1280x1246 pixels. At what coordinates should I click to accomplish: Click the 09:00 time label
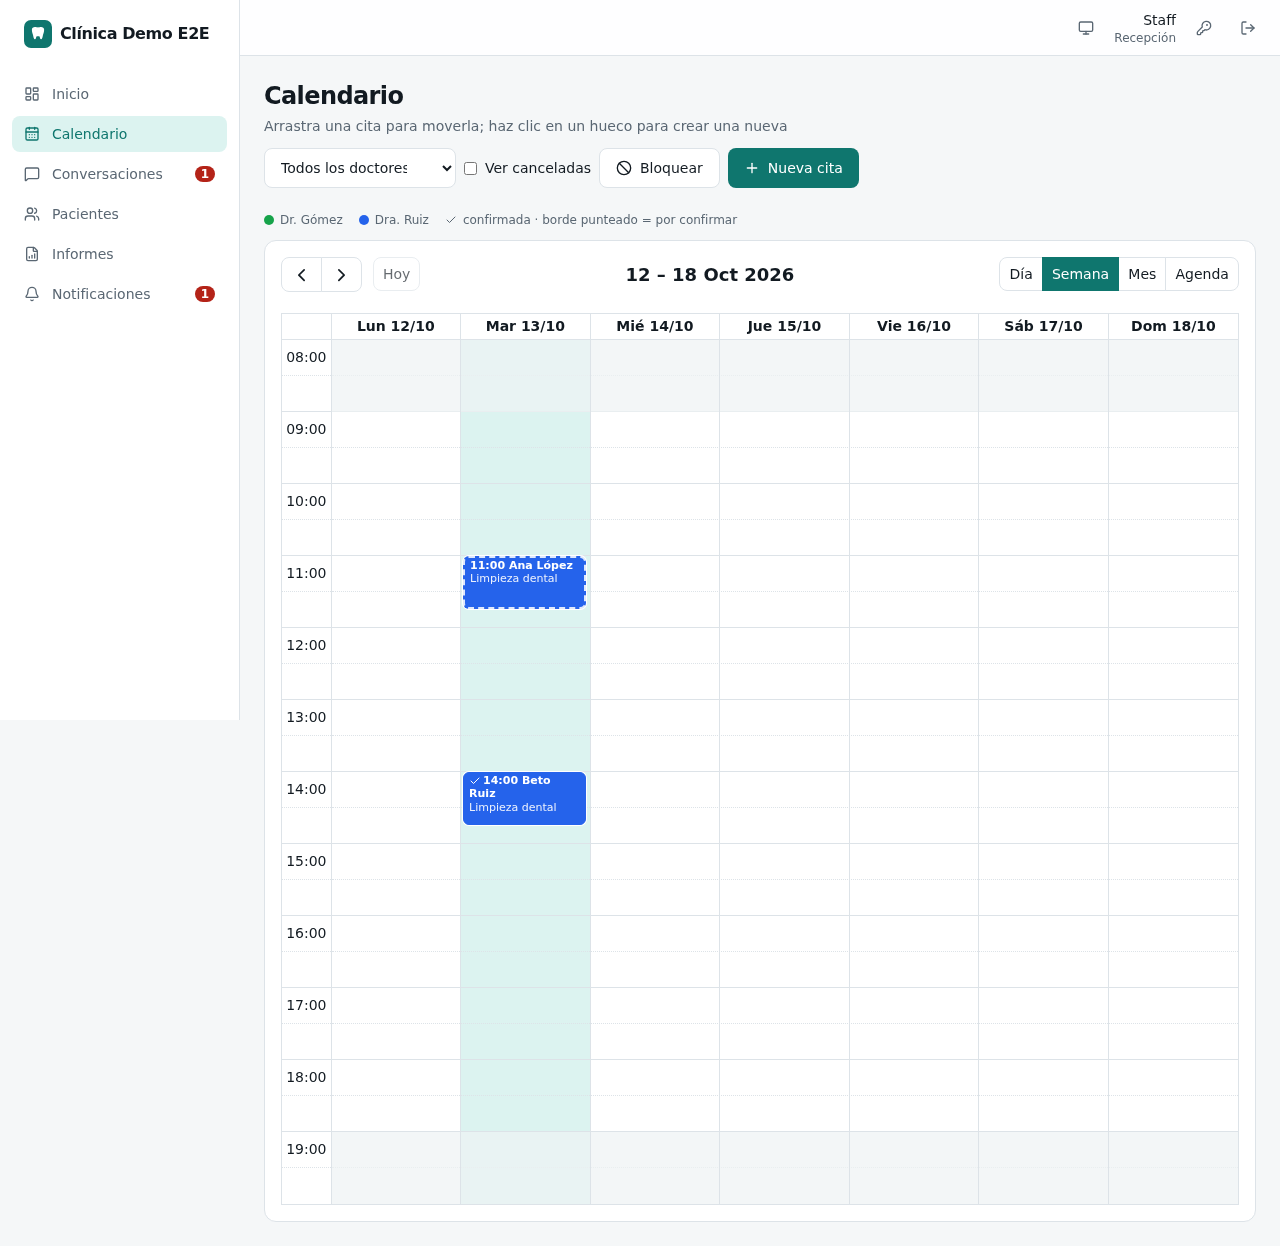tap(306, 429)
